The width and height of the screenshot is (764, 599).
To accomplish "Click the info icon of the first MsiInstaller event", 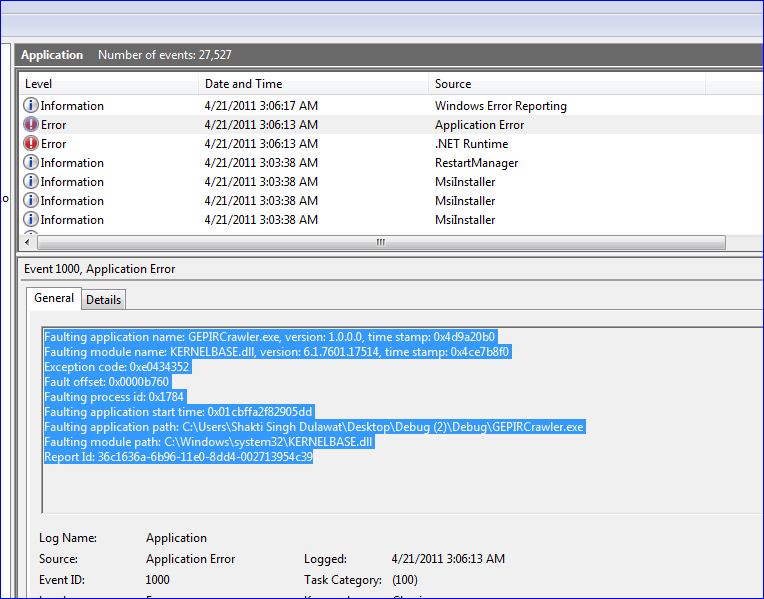I will [31, 181].
